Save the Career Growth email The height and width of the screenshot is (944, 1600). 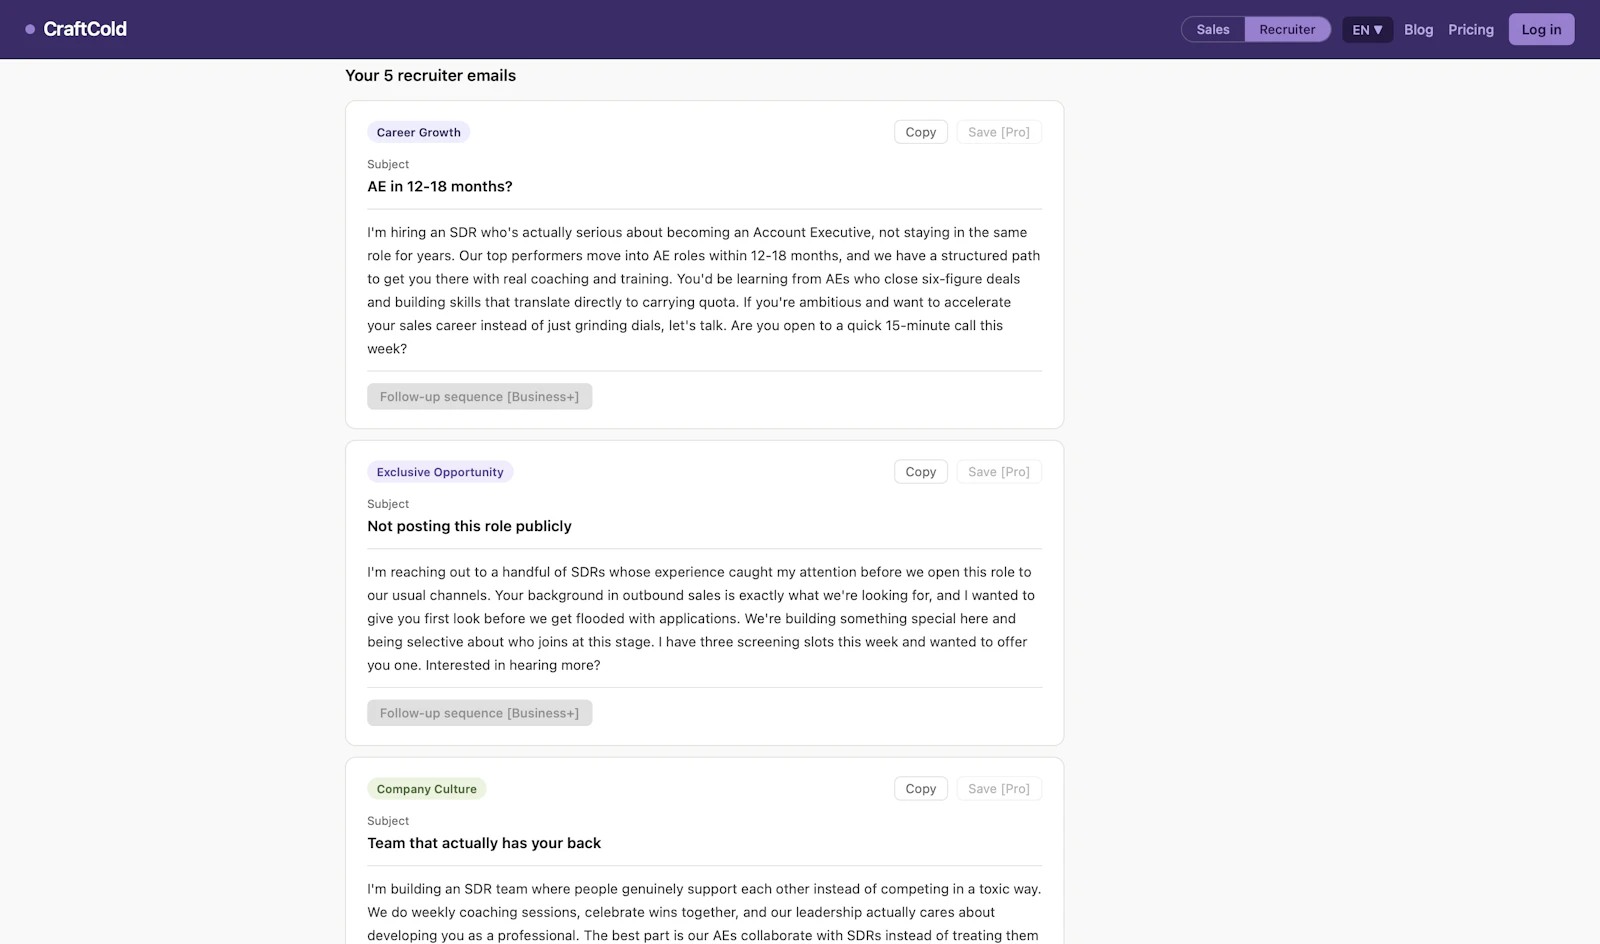click(999, 132)
